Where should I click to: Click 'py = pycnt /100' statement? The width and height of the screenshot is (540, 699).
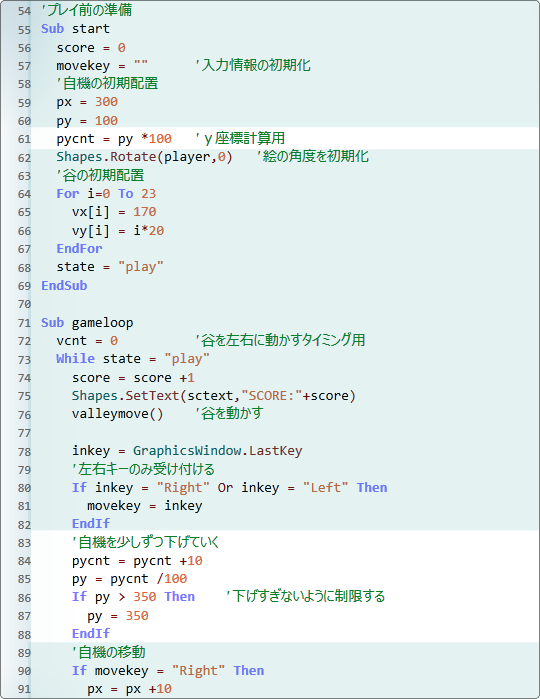[129, 579]
